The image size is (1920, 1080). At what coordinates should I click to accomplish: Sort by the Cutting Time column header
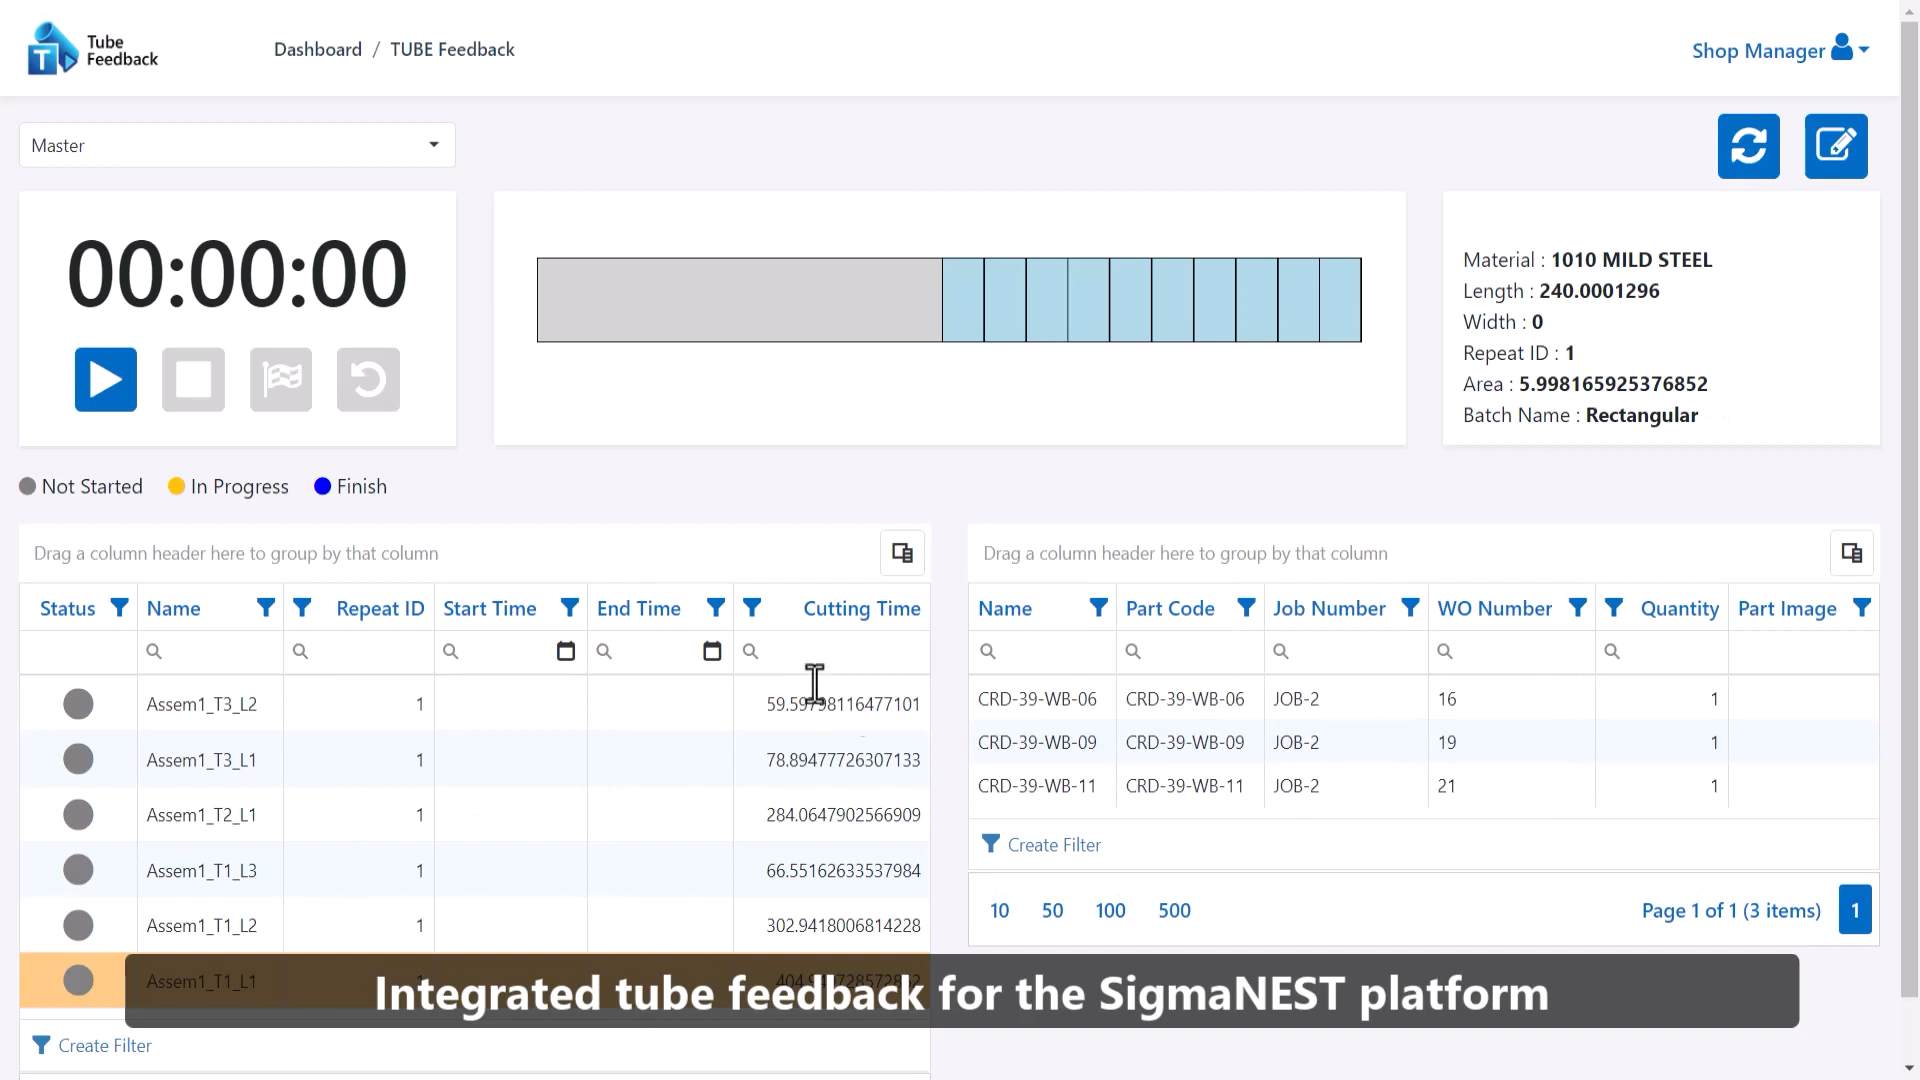click(861, 608)
